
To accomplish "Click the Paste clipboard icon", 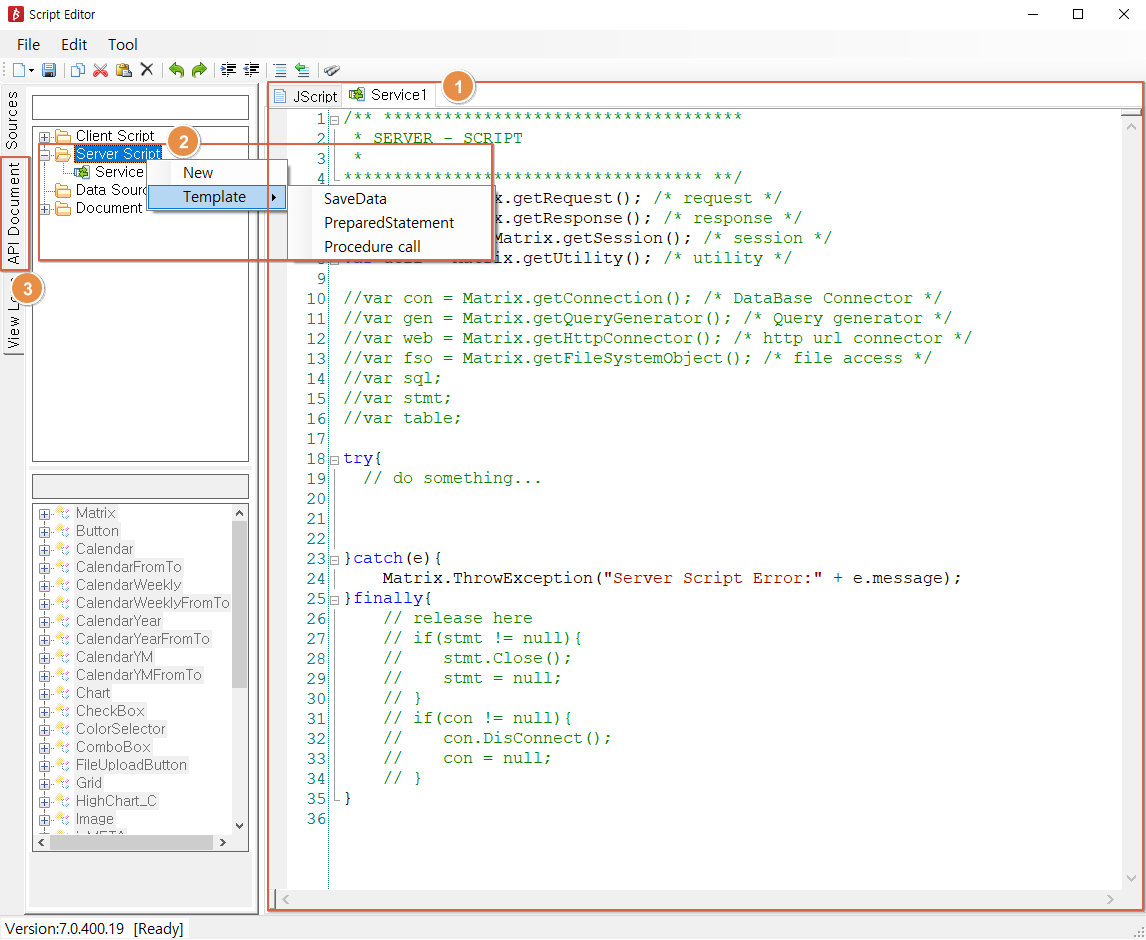I will tap(123, 70).
